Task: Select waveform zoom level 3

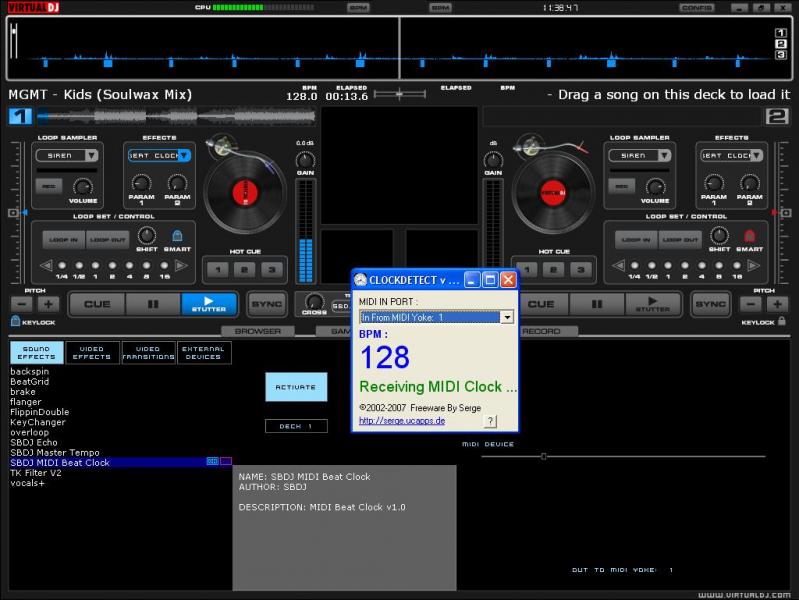Action: coord(781,55)
